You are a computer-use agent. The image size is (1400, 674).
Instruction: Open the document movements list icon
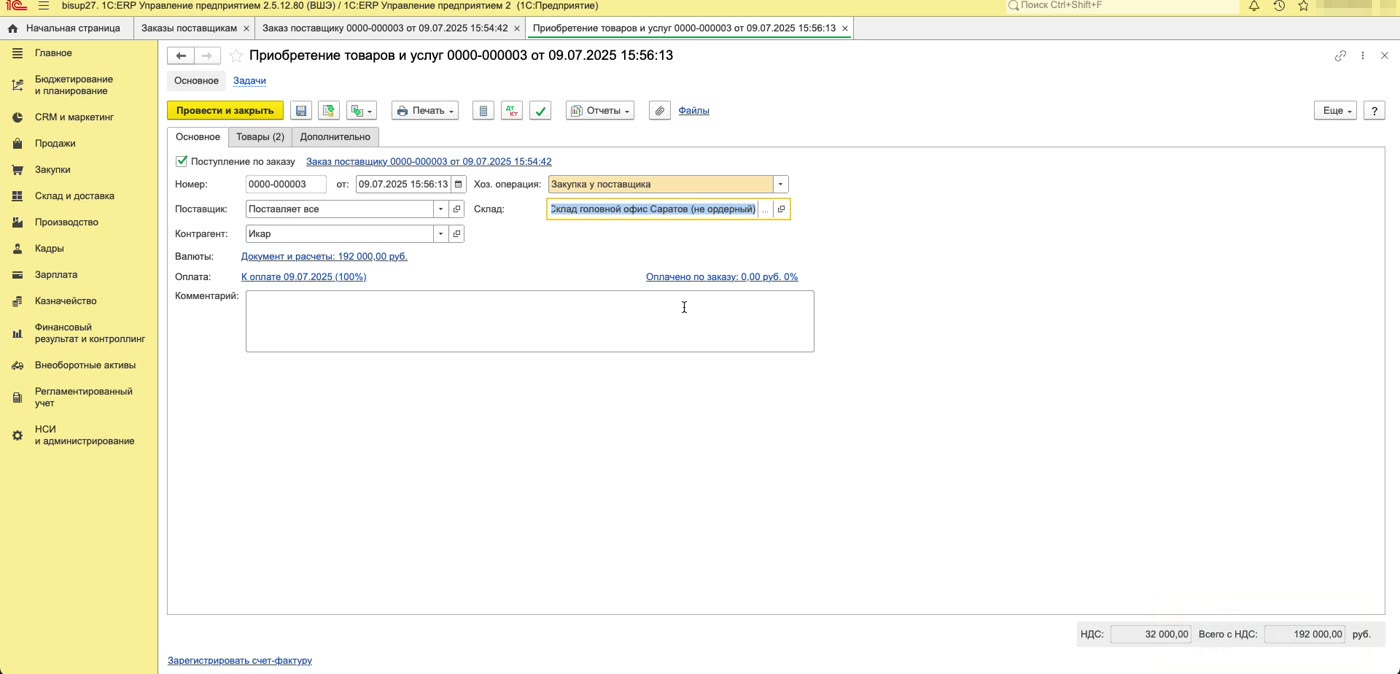point(483,111)
